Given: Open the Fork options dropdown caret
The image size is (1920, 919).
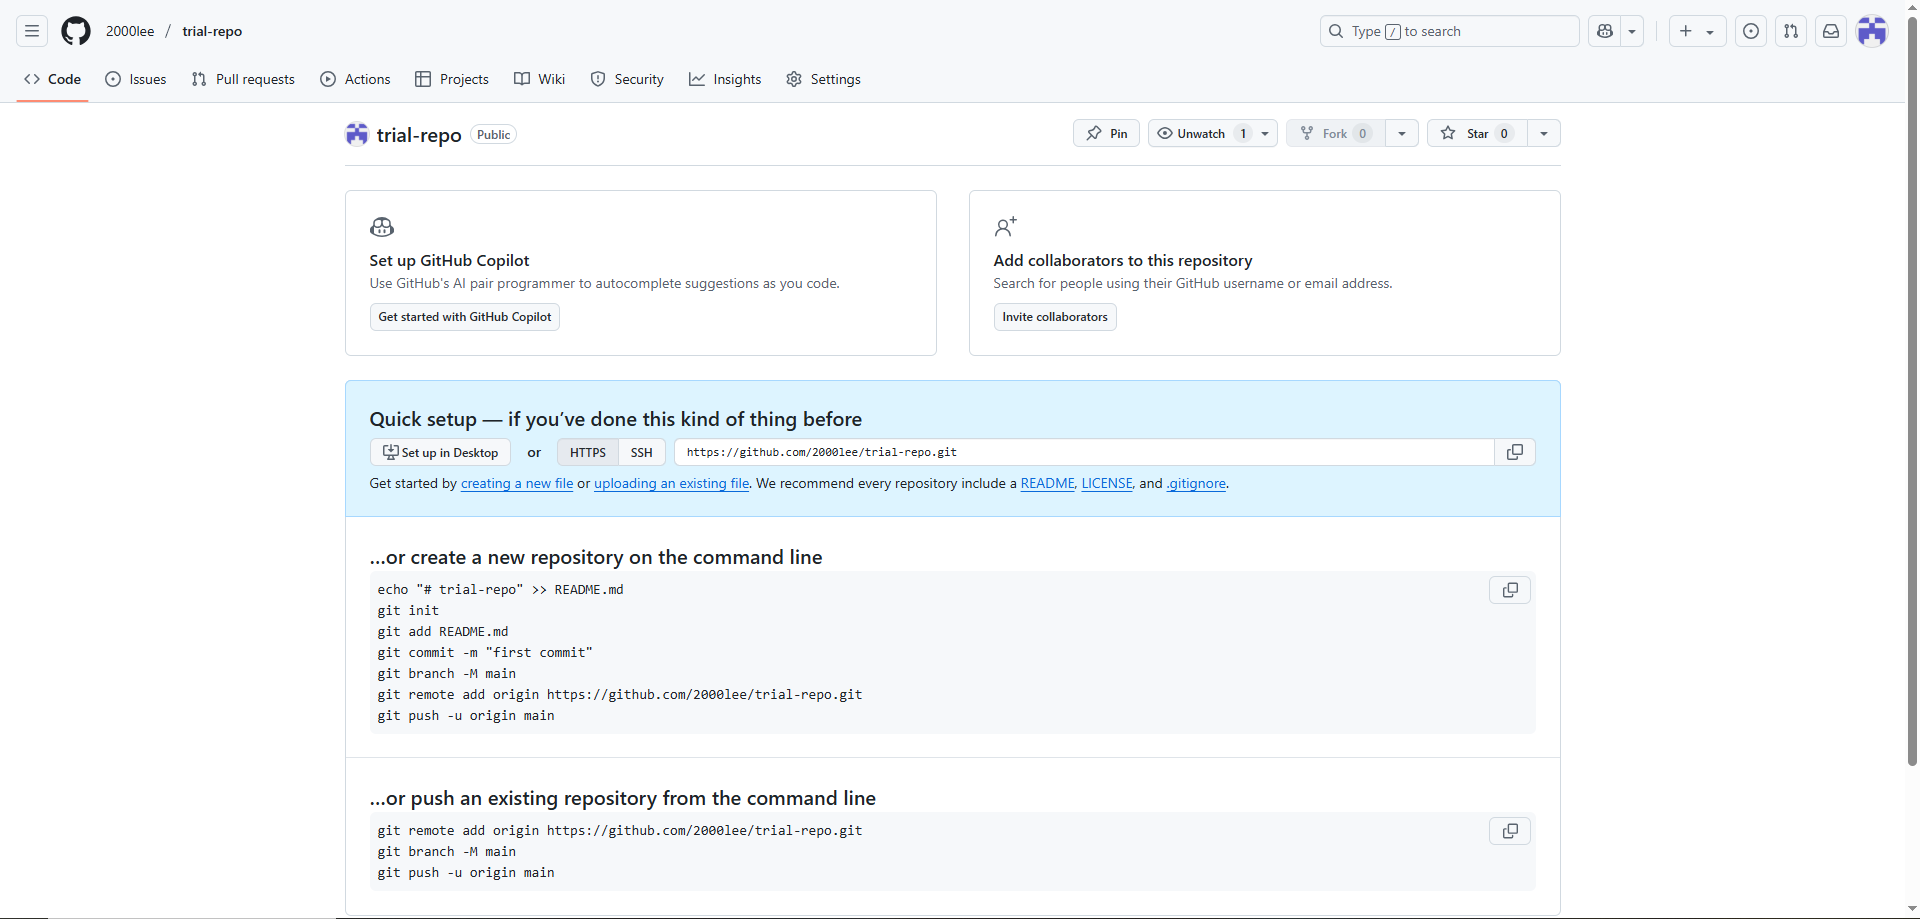Looking at the screenshot, I should click(1402, 133).
